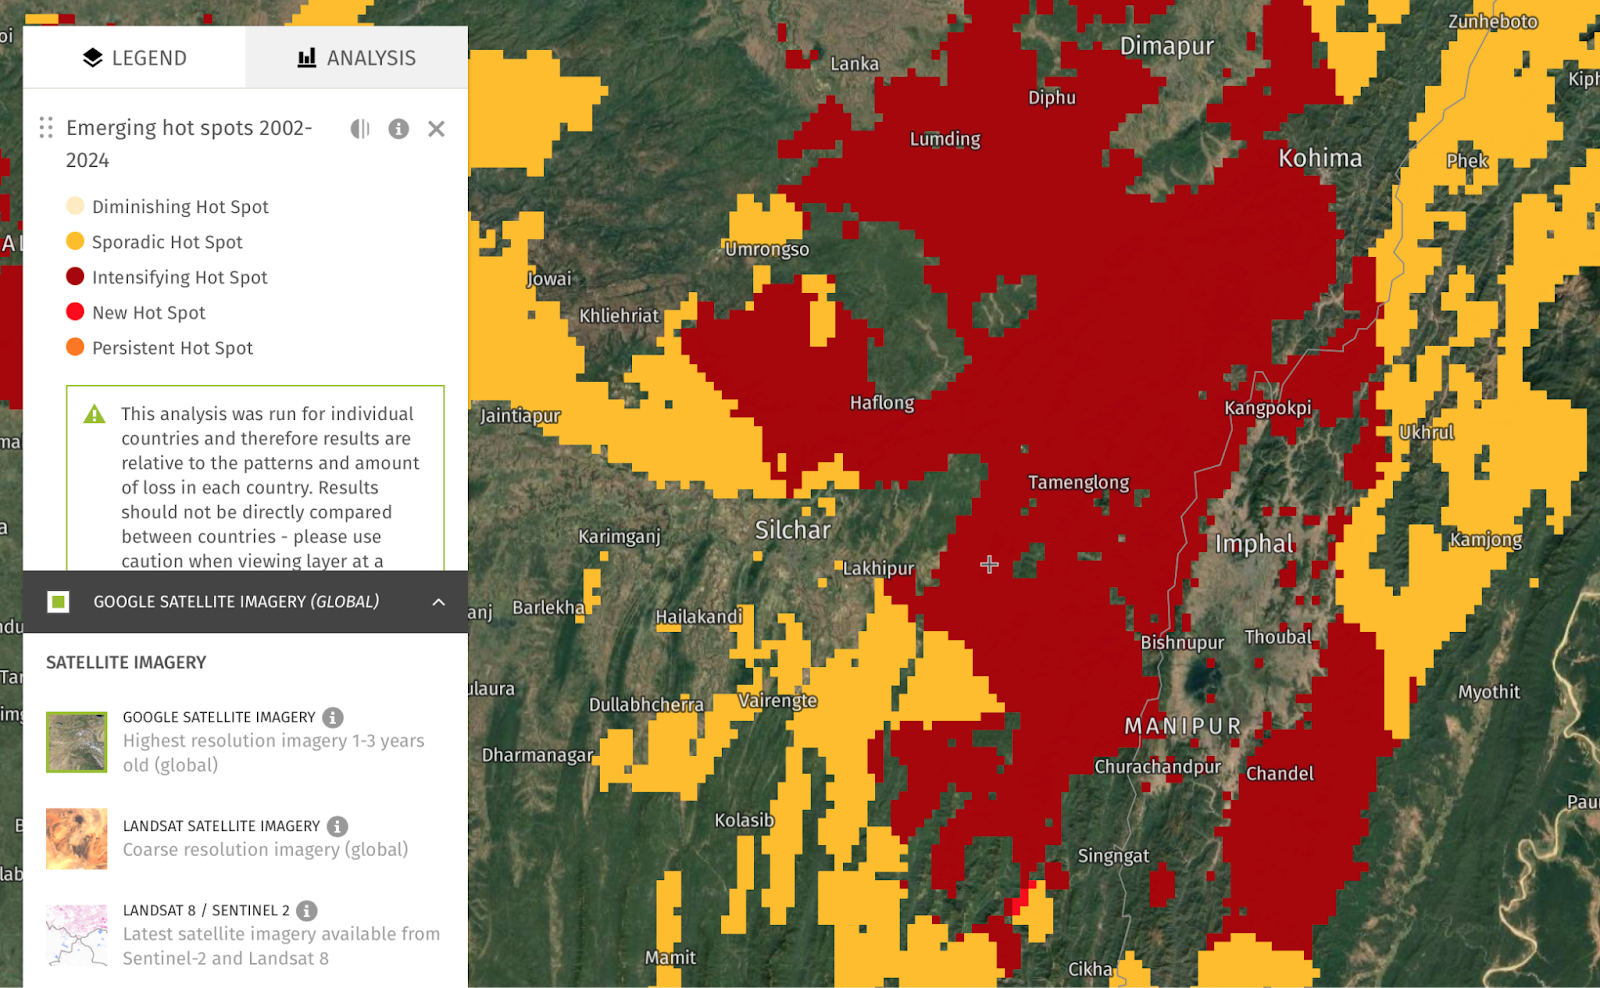1600x988 pixels.
Task: Show info for Emerging hot spots layer
Action: 398,129
